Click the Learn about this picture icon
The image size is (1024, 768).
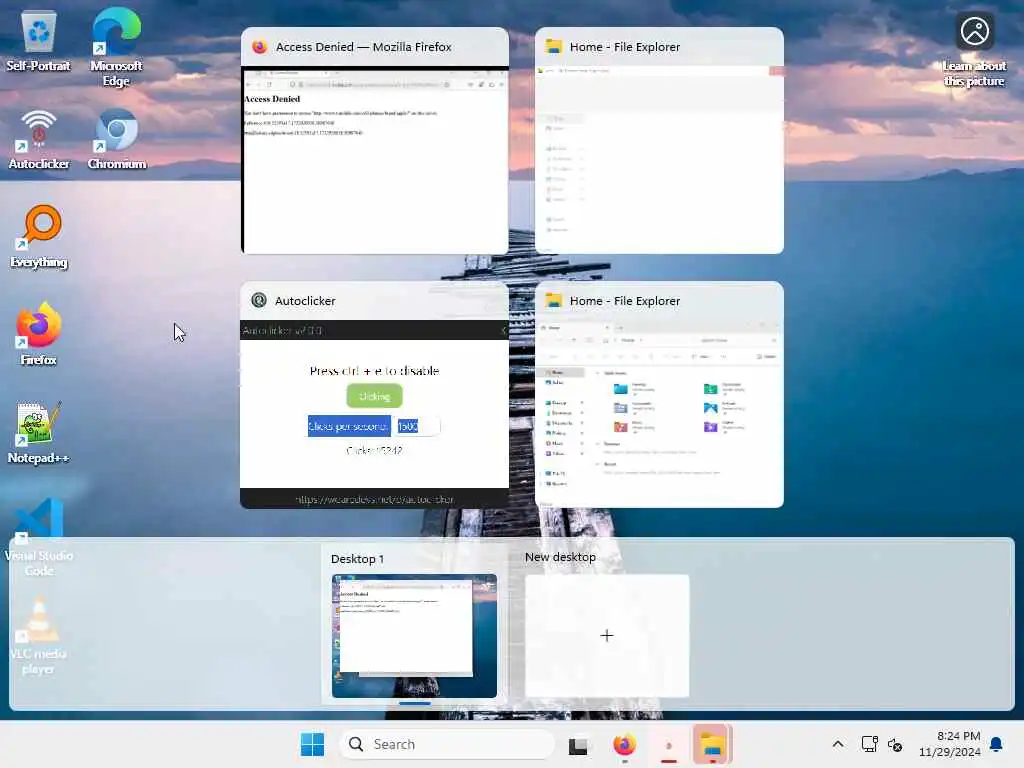point(974,49)
